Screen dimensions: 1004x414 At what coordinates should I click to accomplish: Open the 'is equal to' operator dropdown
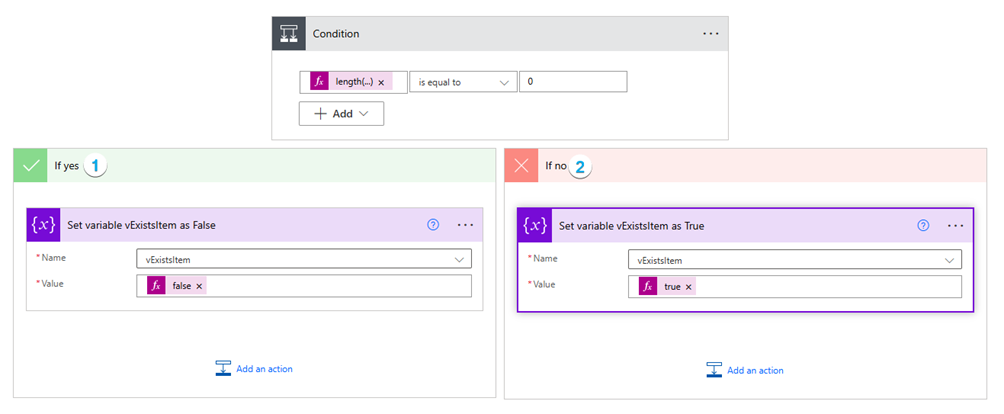(463, 83)
